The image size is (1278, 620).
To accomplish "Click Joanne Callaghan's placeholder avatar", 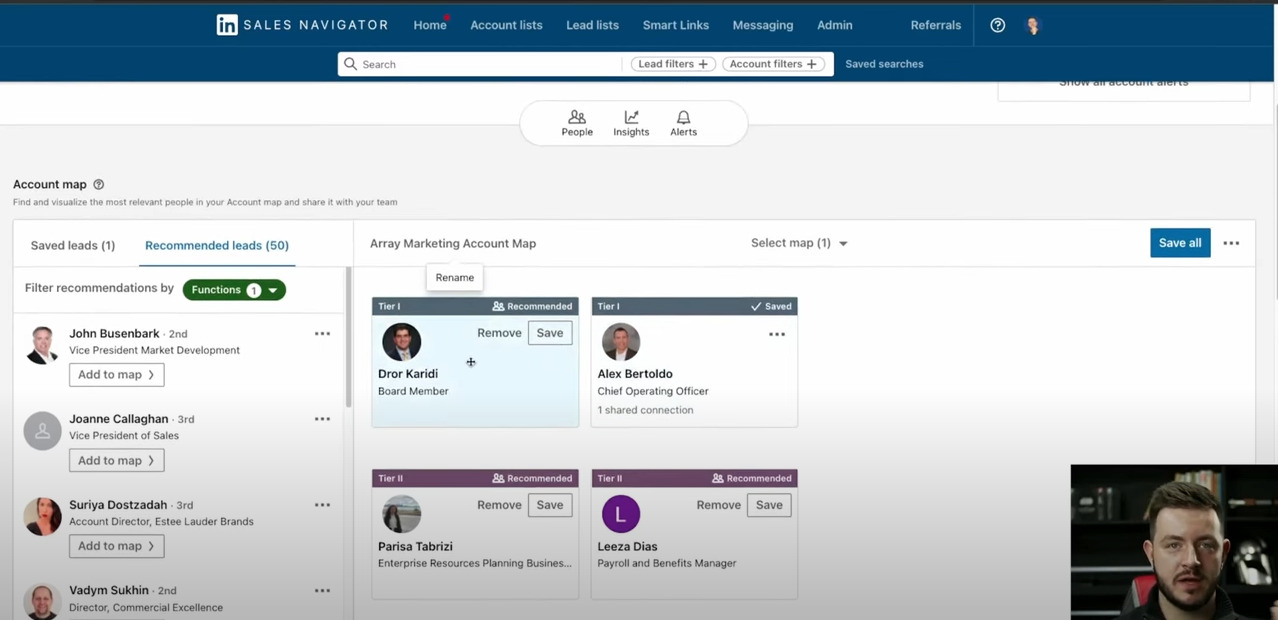I will [x=42, y=431].
